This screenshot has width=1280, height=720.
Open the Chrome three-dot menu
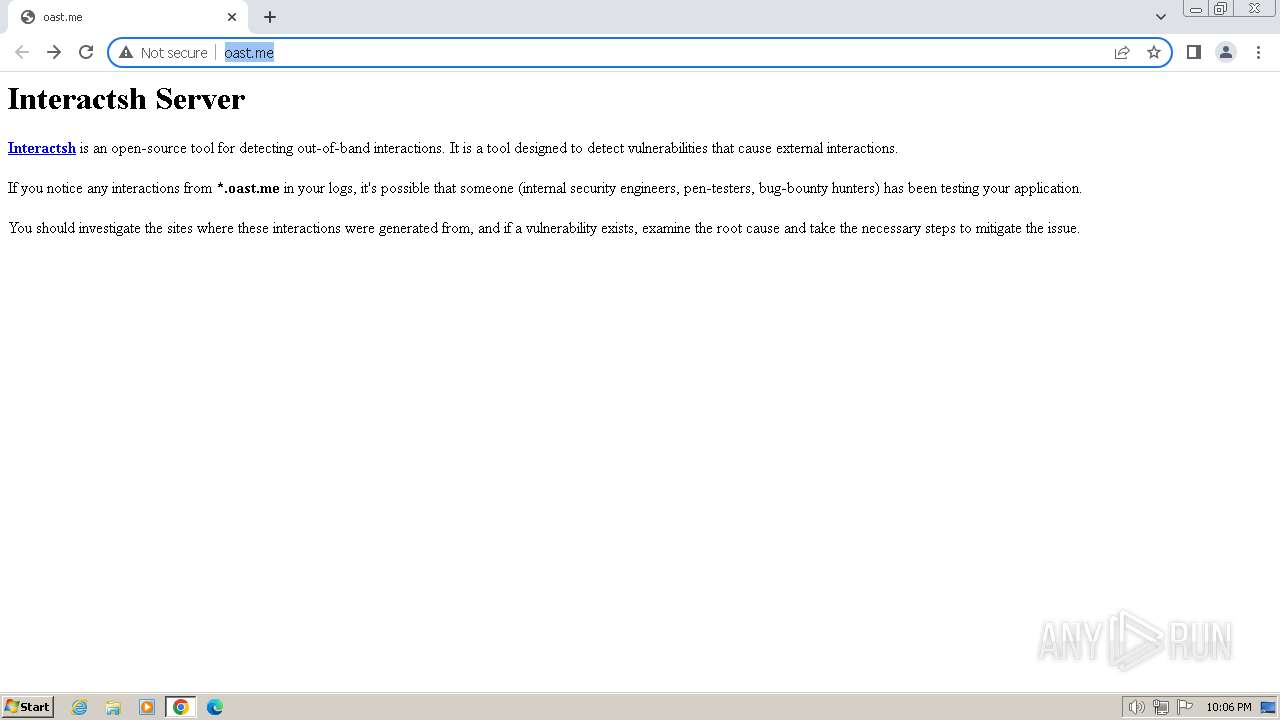pyautogui.click(x=1258, y=52)
